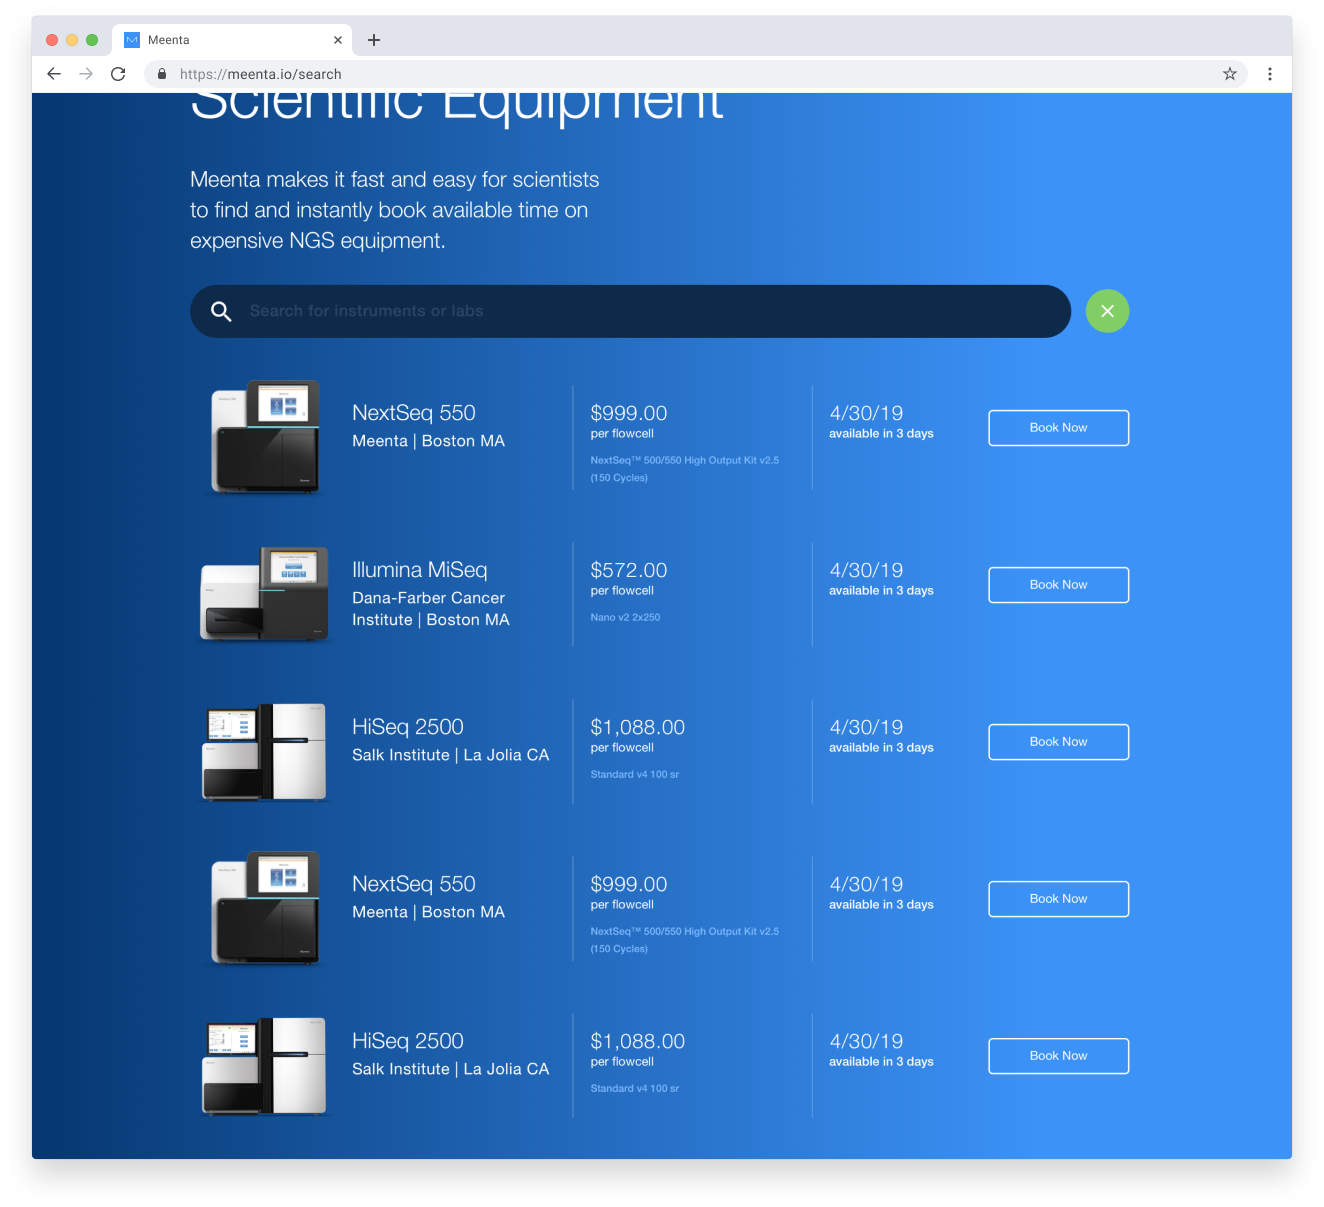Book the Illumina MiSeq instrument
The height and width of the screenshot is (1207, 1324).
pyautogui.click(x=1058, y=585)
